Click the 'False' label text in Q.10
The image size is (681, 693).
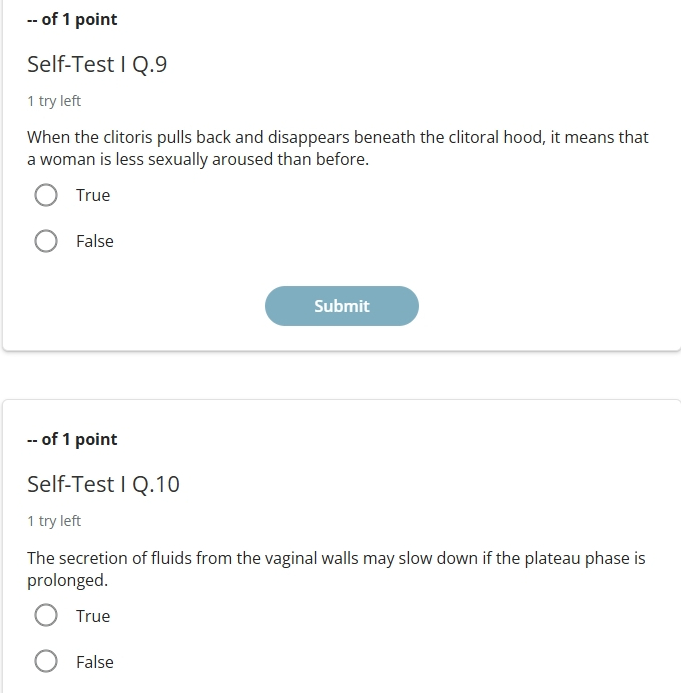tap(95, 662)
